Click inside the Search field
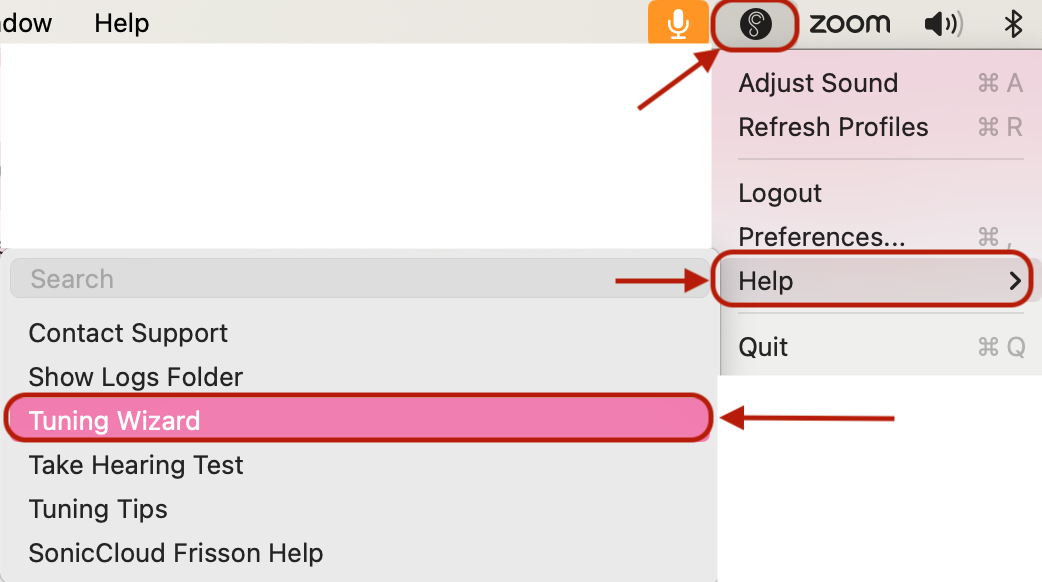The width and height of the screenshot is (1042, 582). (360, 278)
